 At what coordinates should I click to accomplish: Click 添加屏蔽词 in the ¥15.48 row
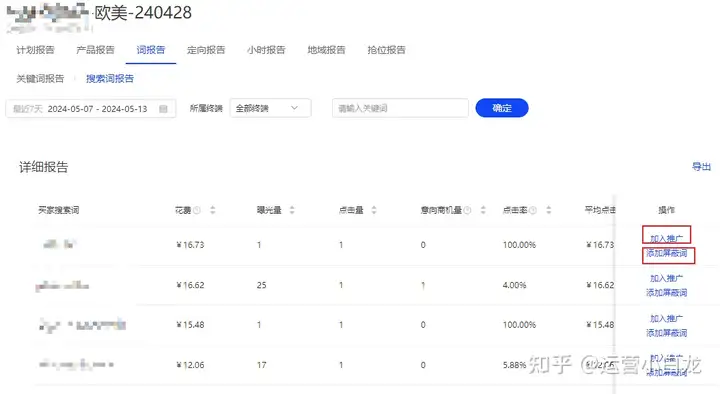pyautogui.click(x=667, y=333)
